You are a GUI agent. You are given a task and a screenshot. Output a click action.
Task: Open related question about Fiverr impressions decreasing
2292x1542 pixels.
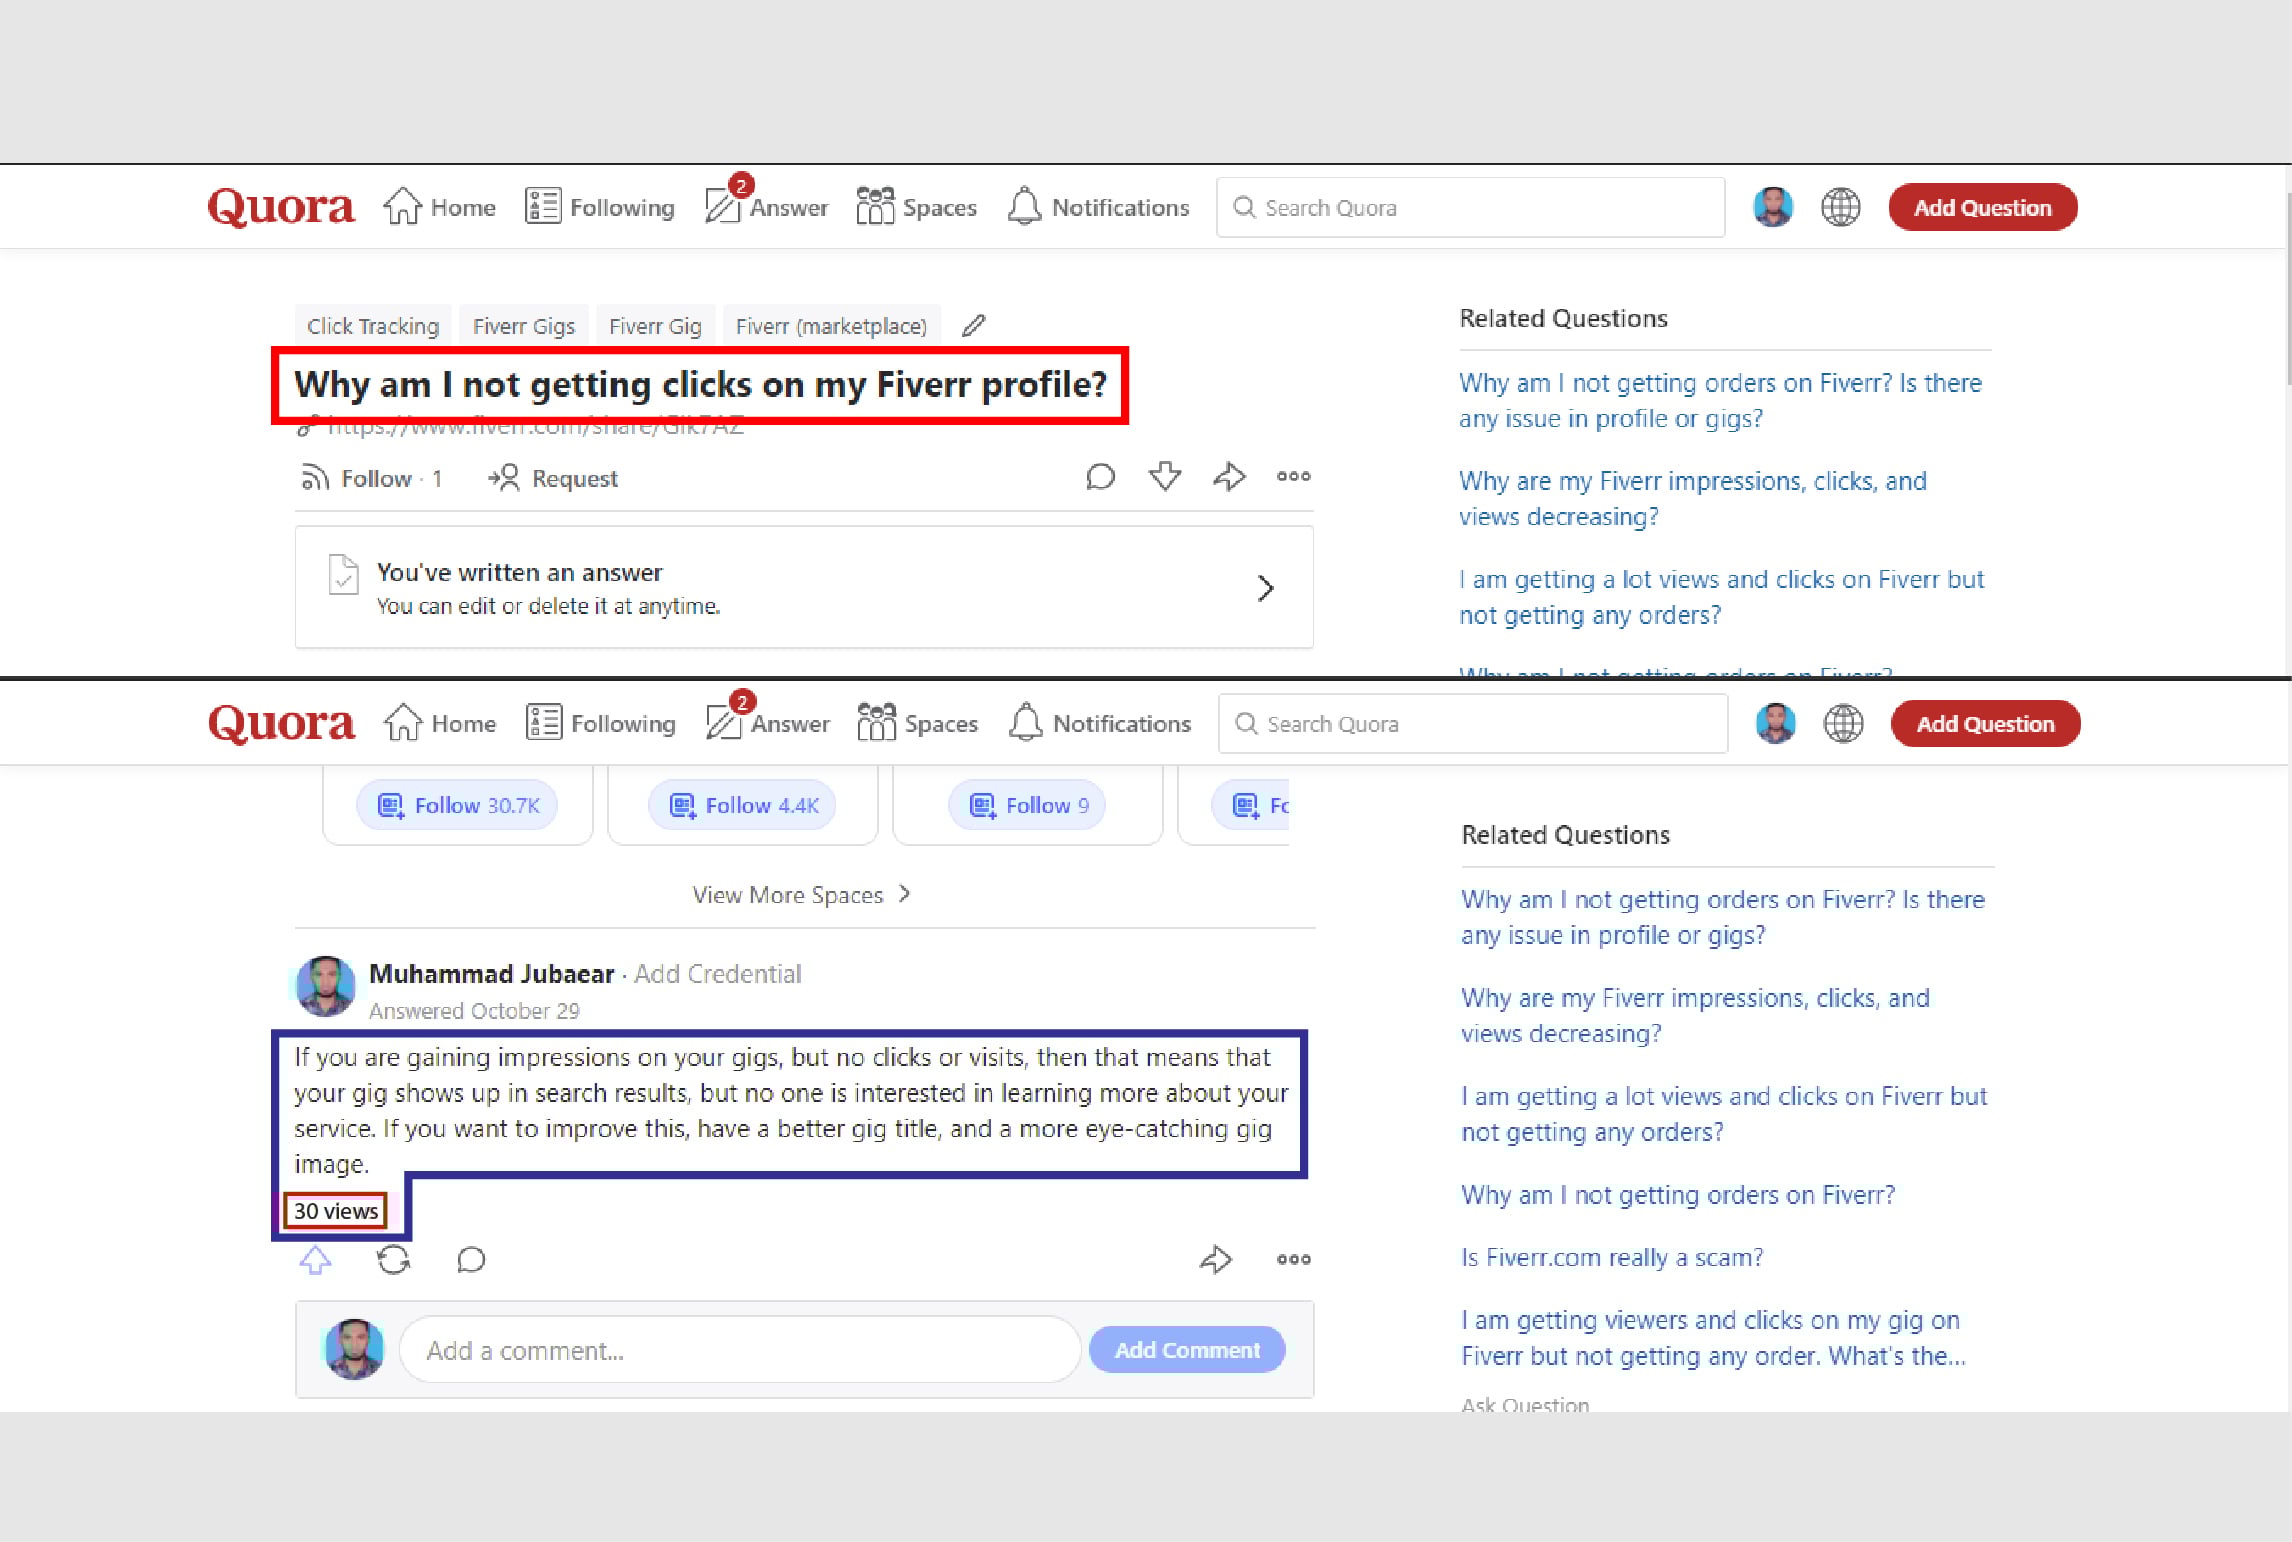coord(1693,498)
